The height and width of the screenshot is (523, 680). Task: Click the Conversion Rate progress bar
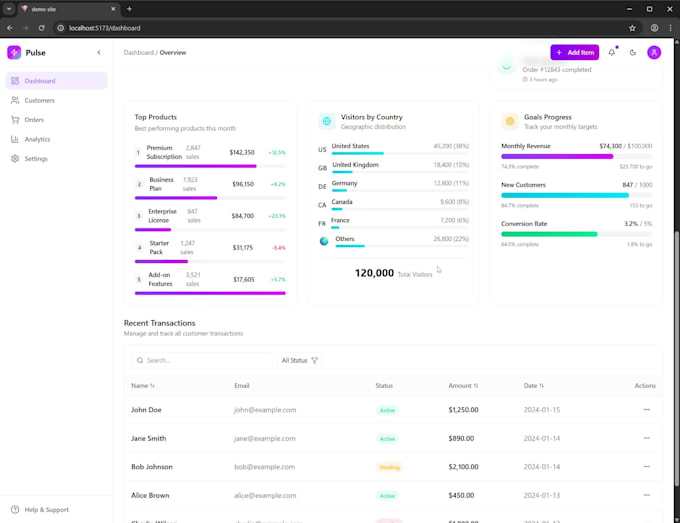point(576,234)
